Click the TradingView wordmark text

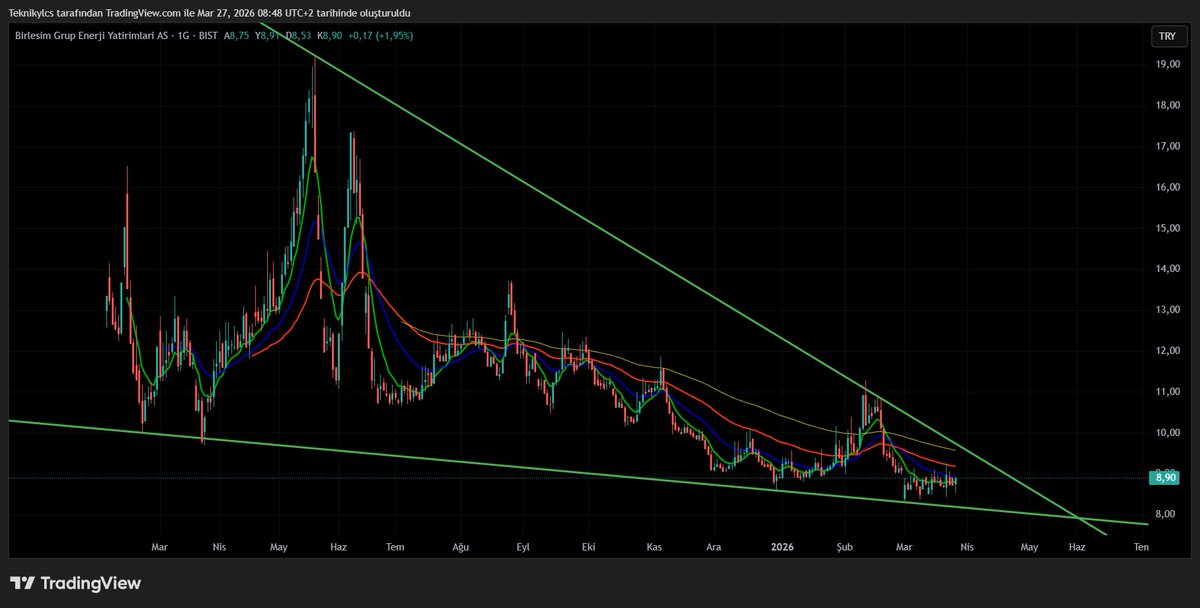[x=92, y=583]
